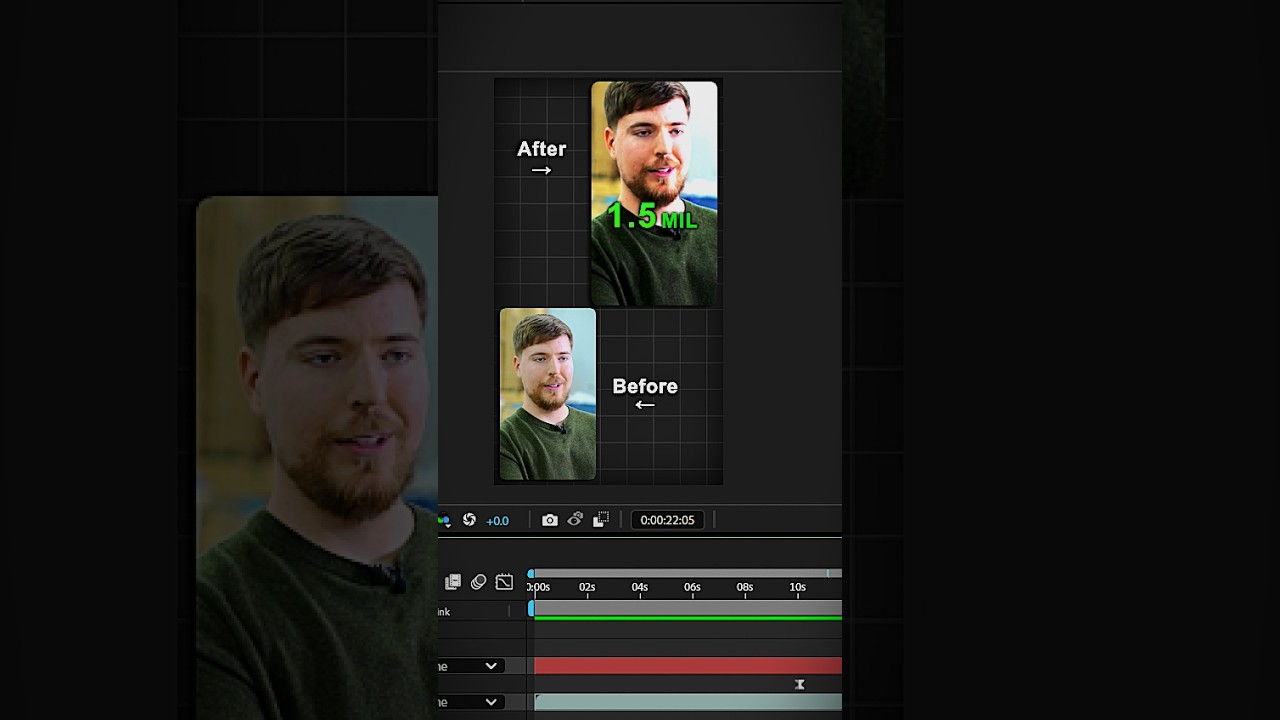Click the 06s mark on time ruler
1280x720 pixels.
(x=692, y=588)
